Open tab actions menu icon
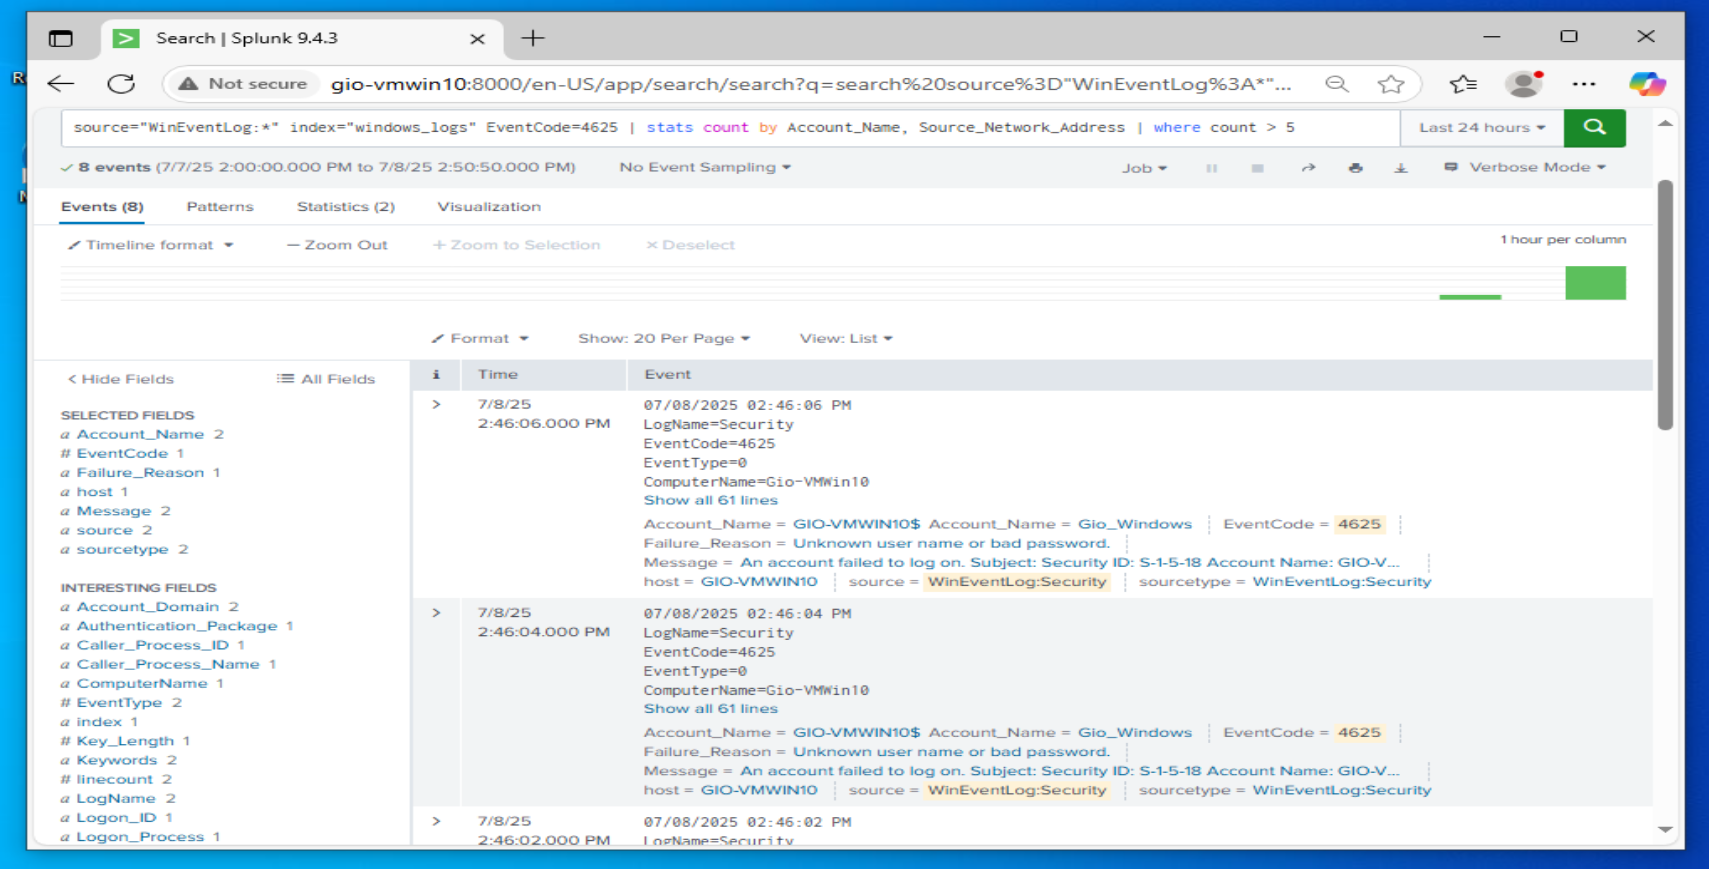 pyautogui.click(x=61, y=38)
